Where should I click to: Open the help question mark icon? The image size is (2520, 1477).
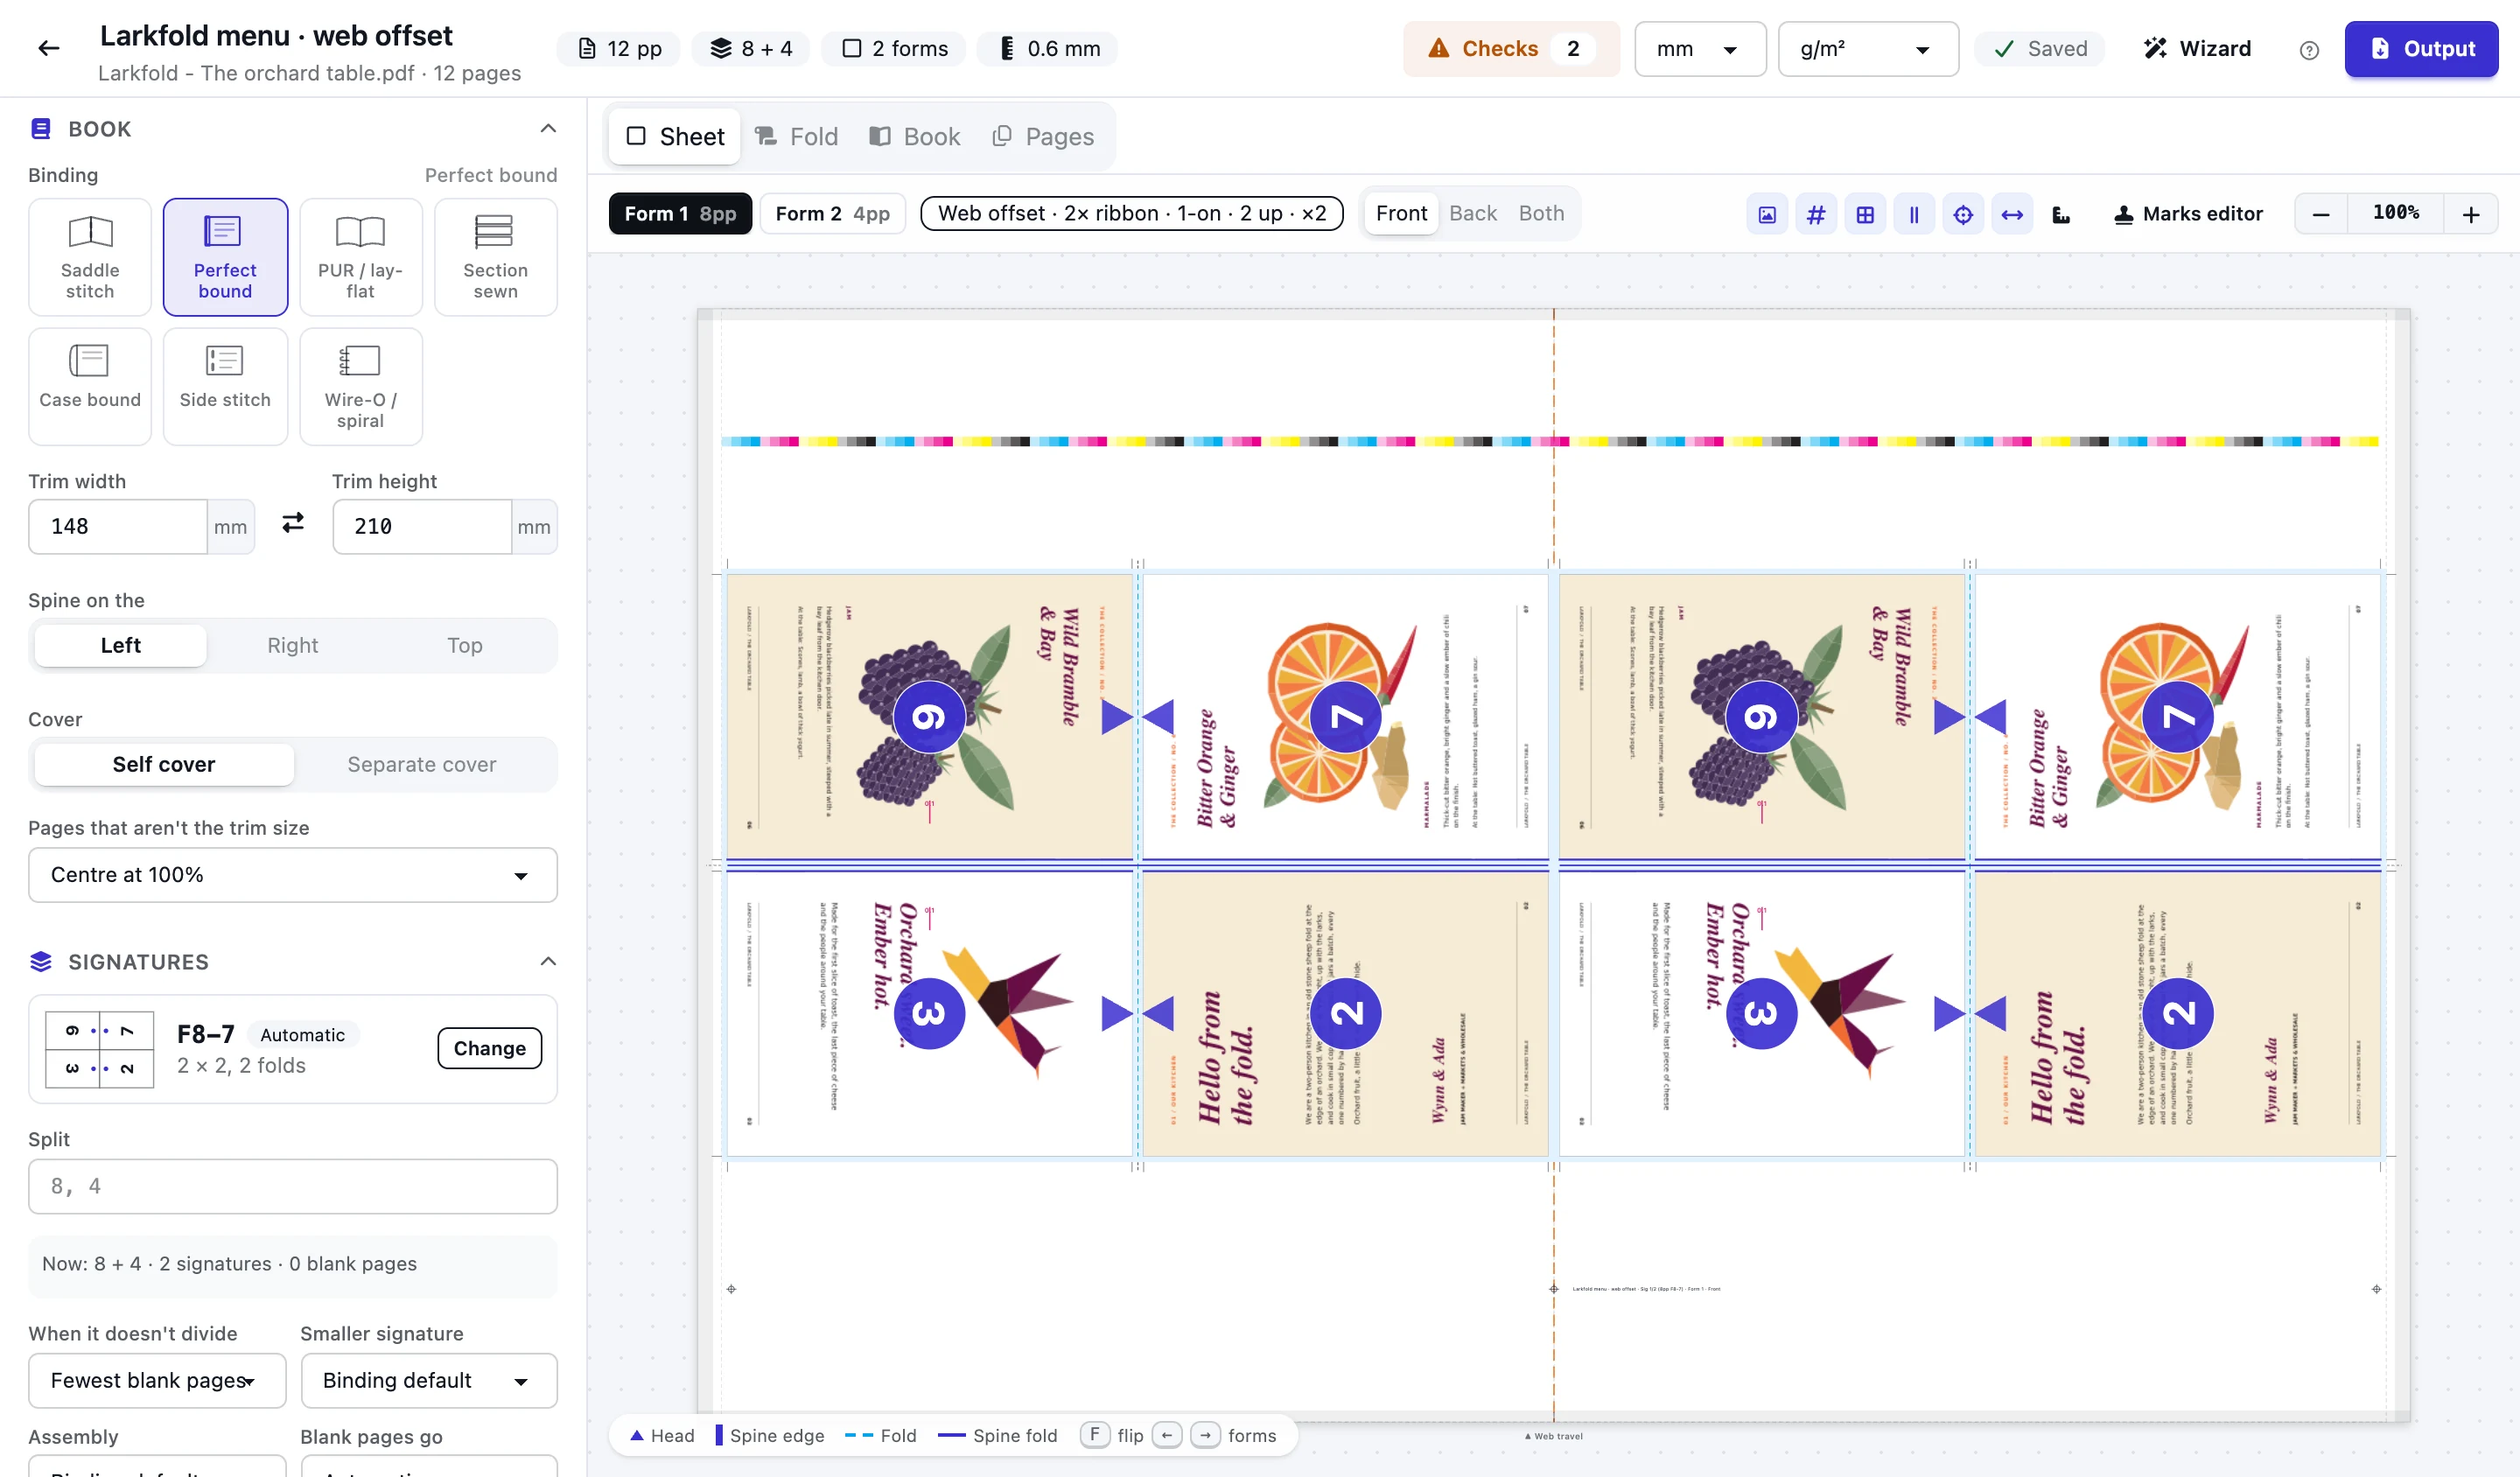click(2309, 50)
